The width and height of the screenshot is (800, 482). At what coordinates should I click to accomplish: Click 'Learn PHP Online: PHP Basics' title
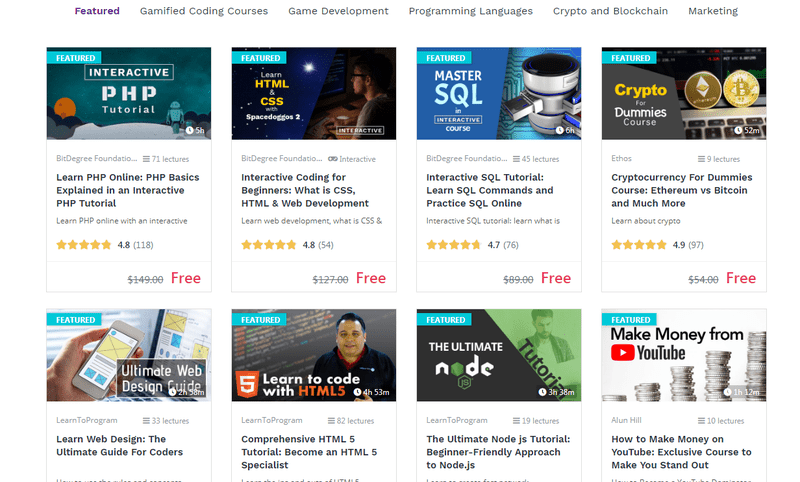[128, 190]
